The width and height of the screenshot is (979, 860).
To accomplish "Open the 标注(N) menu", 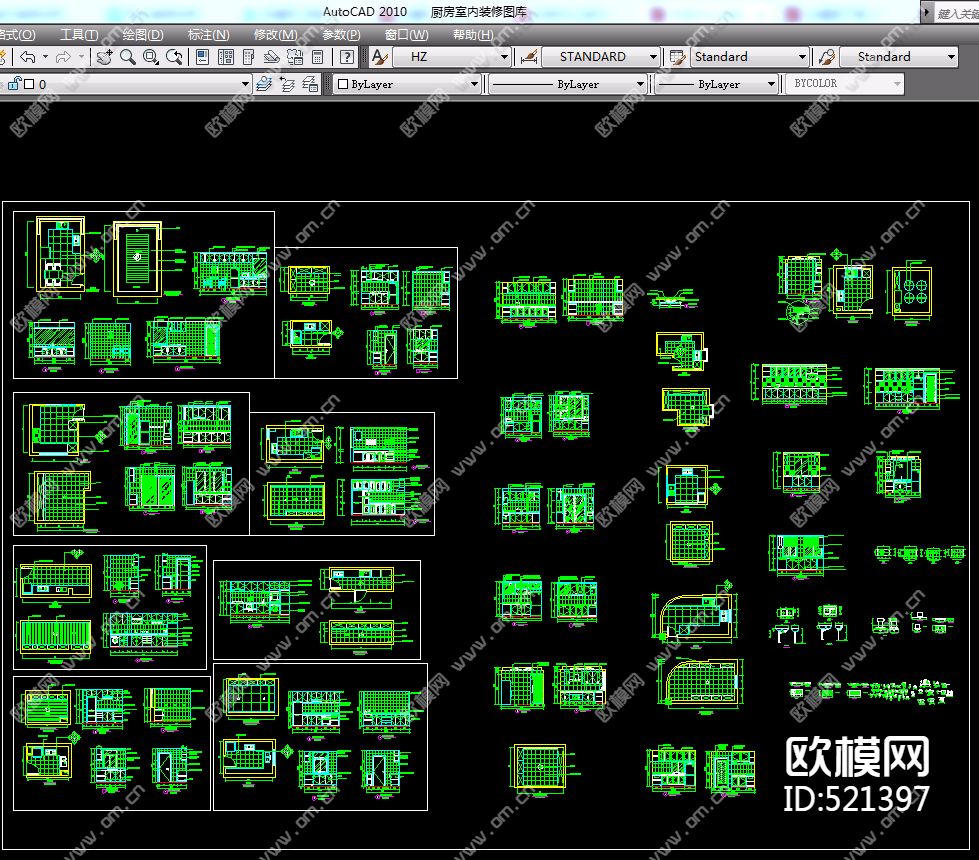I will coord(209,35).
